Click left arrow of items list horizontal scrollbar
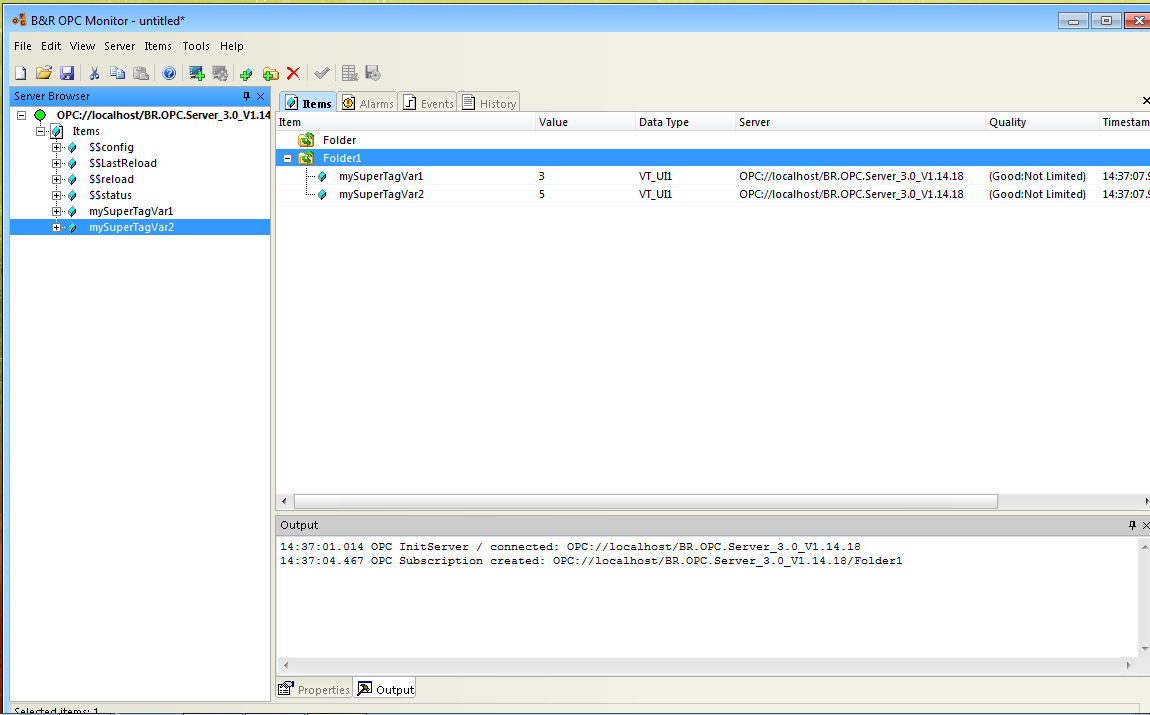The height and width of the screenshot is (715, 1150). tap(285, 502)
